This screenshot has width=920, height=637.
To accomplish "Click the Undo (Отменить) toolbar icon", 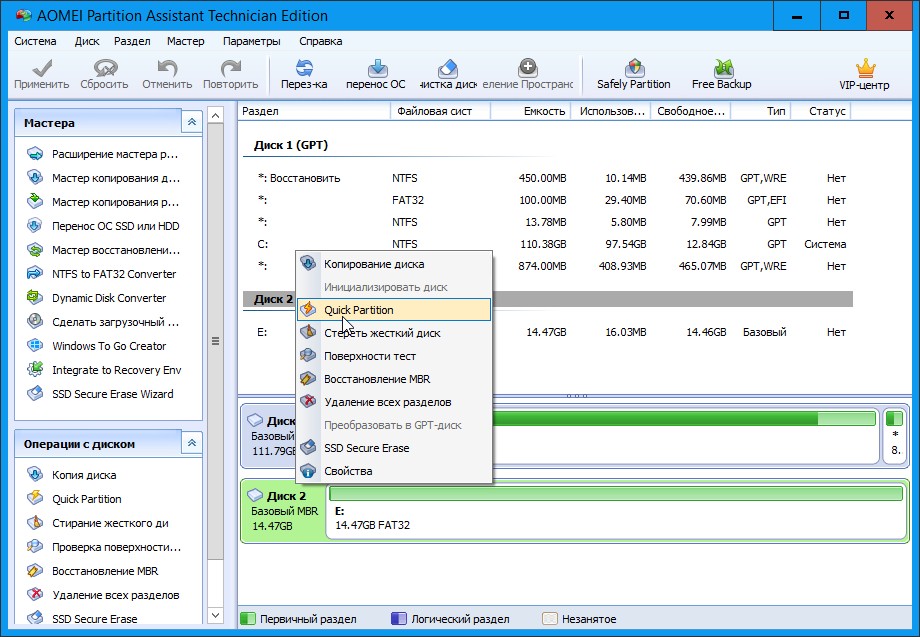I will click(167, 74).
